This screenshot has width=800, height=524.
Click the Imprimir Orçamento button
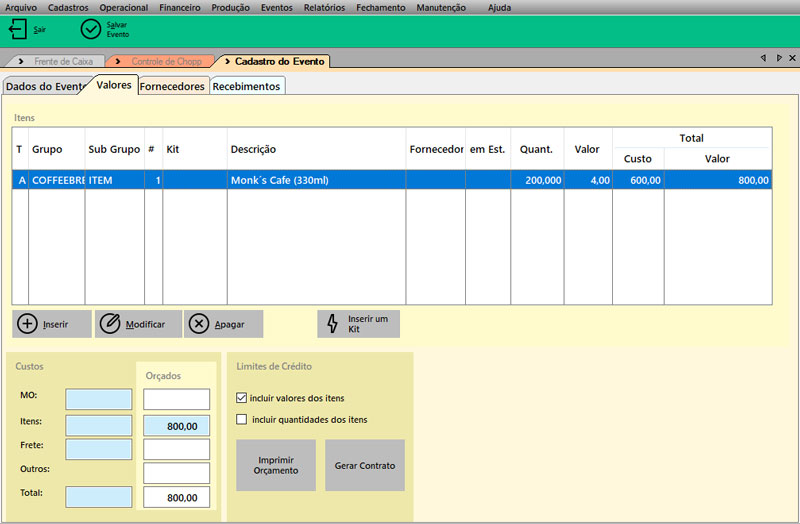tap(276, 465)
